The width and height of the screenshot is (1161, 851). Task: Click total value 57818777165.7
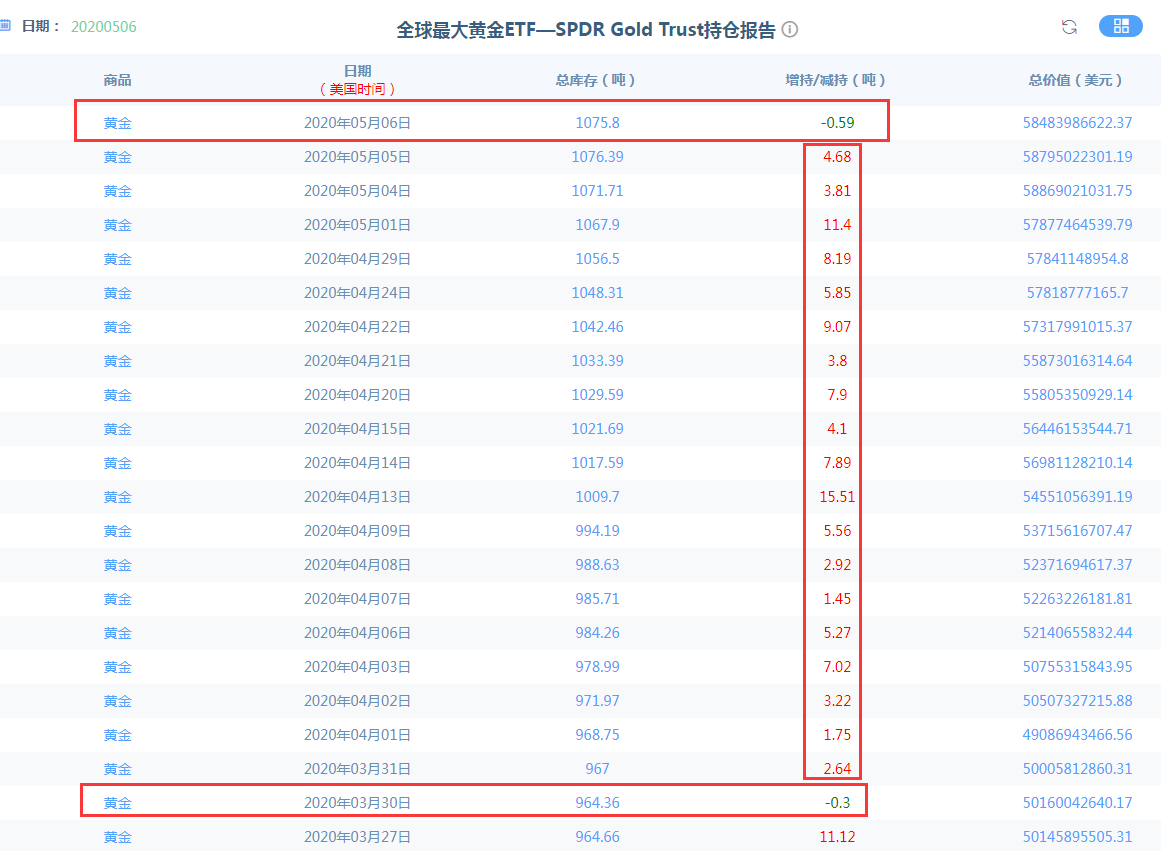[1077, 293]
